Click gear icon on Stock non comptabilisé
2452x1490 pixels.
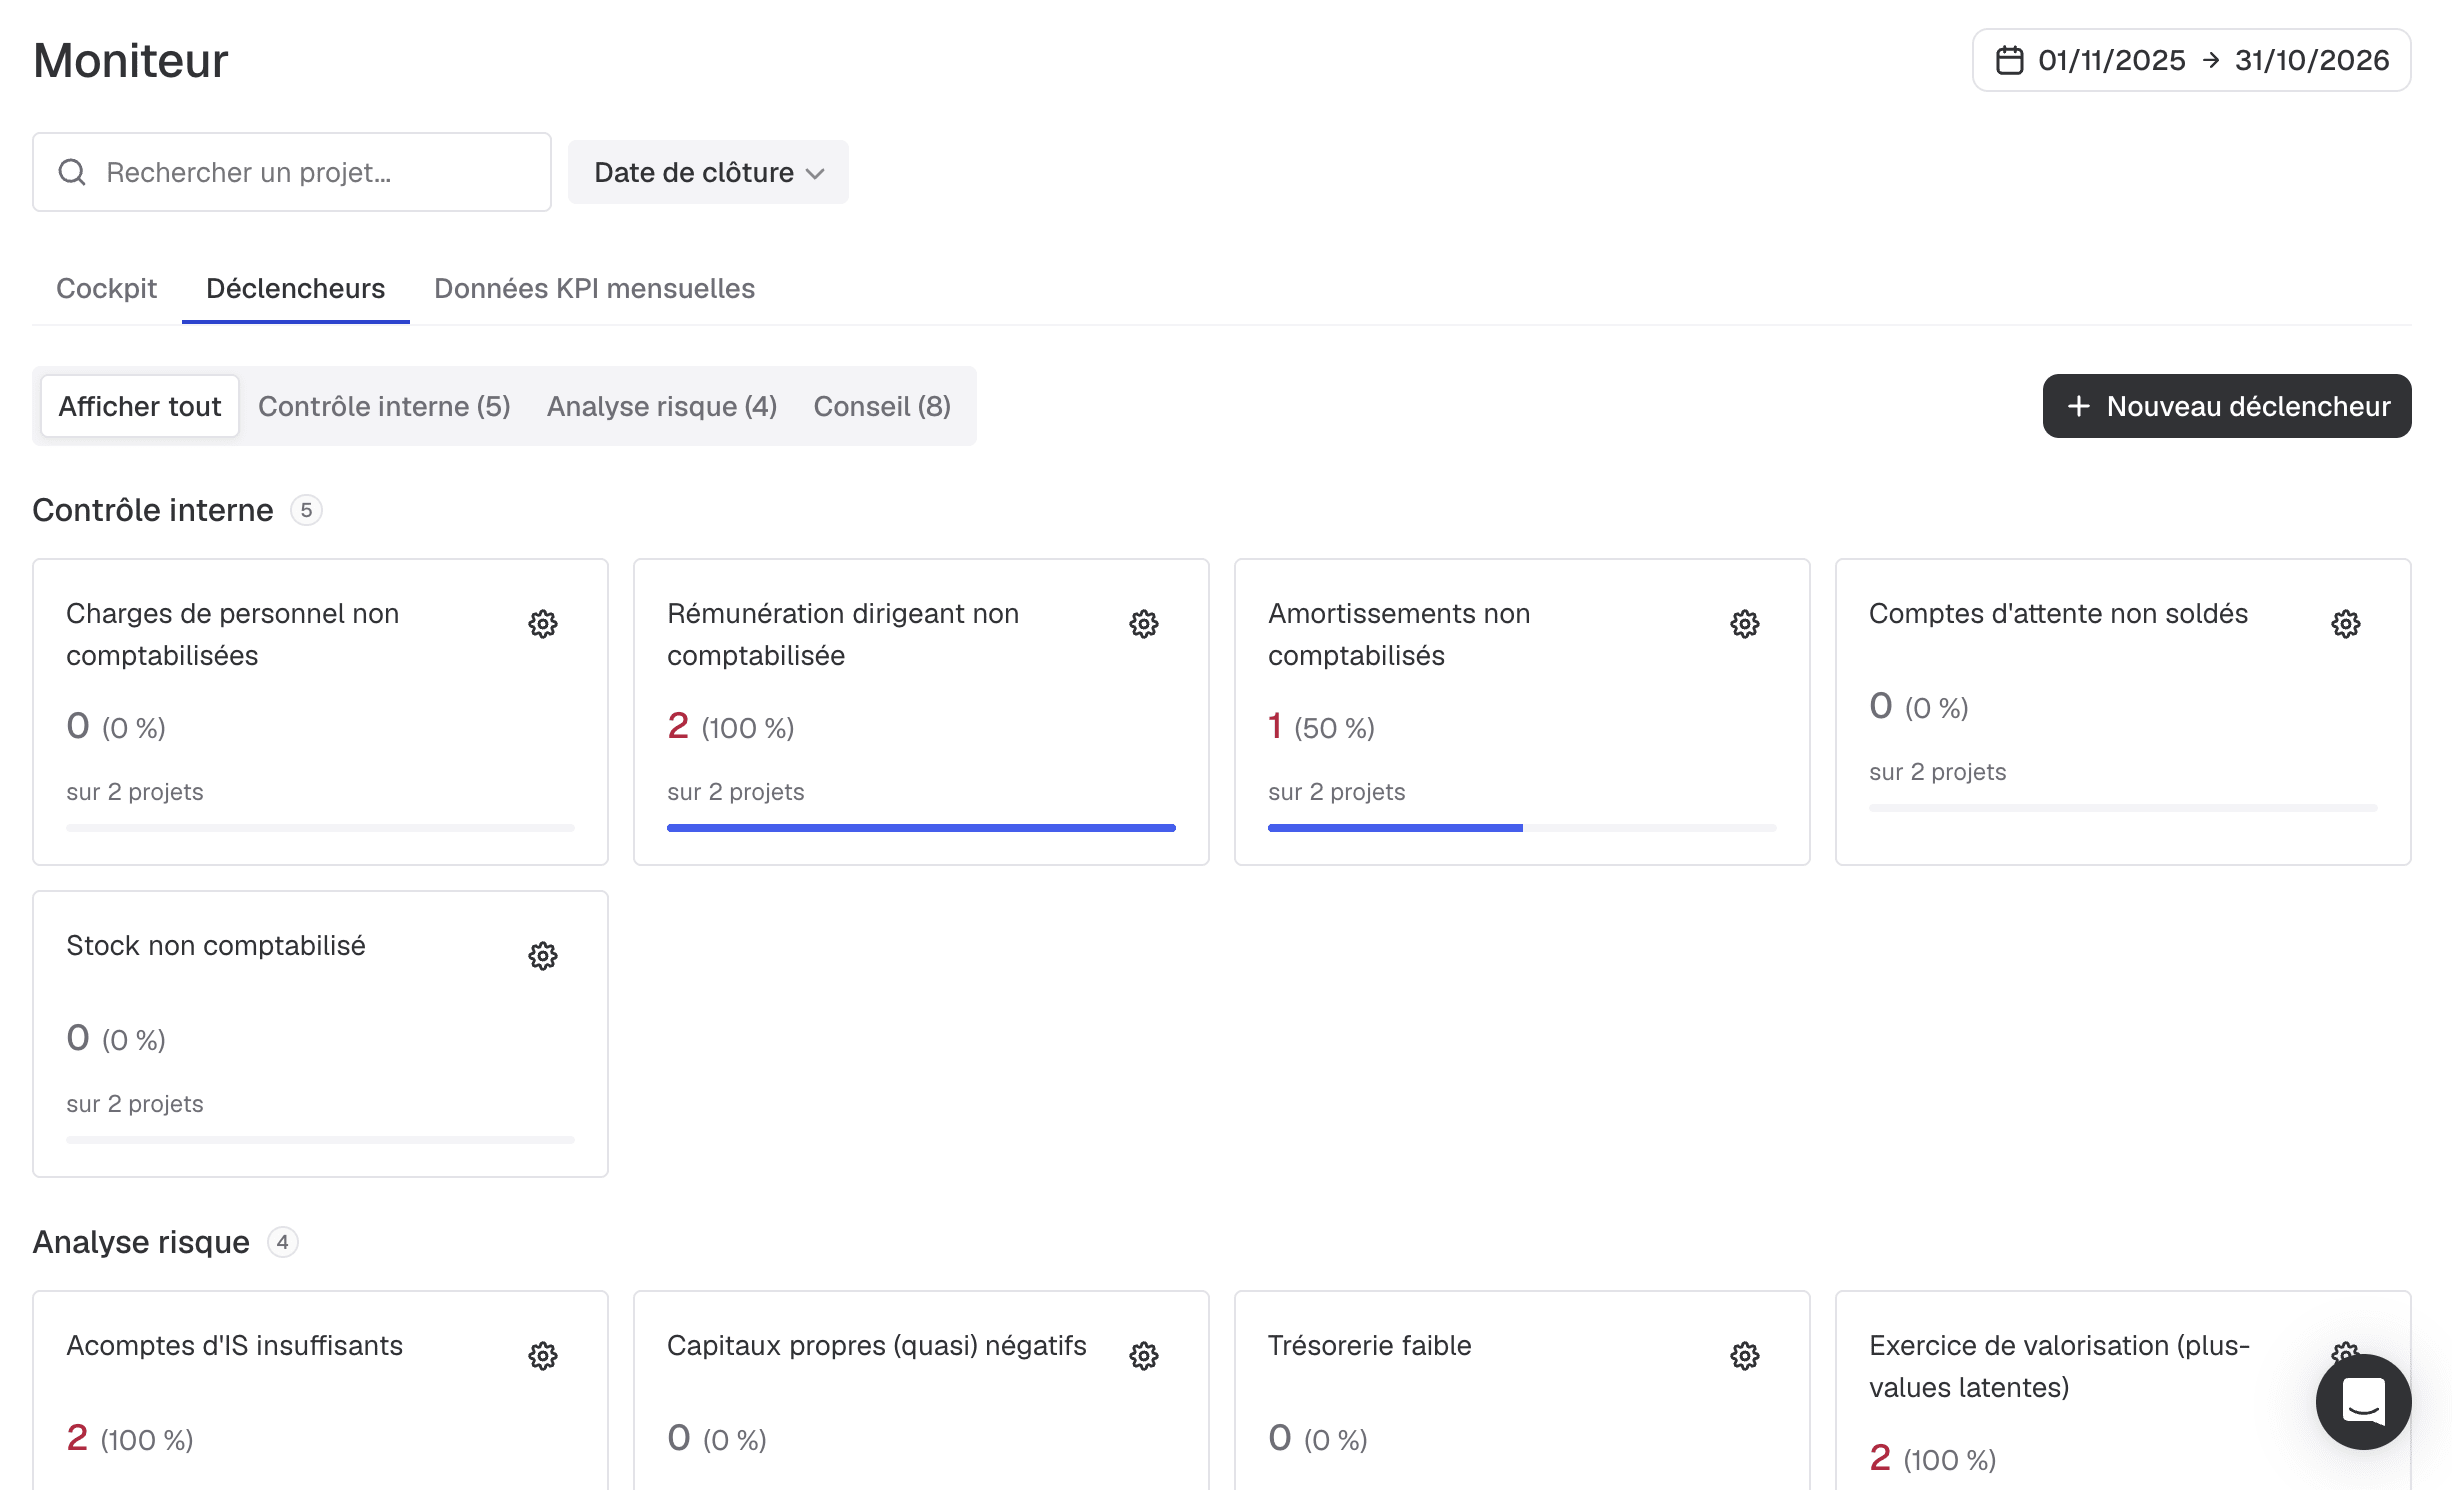tap(543, 956)
